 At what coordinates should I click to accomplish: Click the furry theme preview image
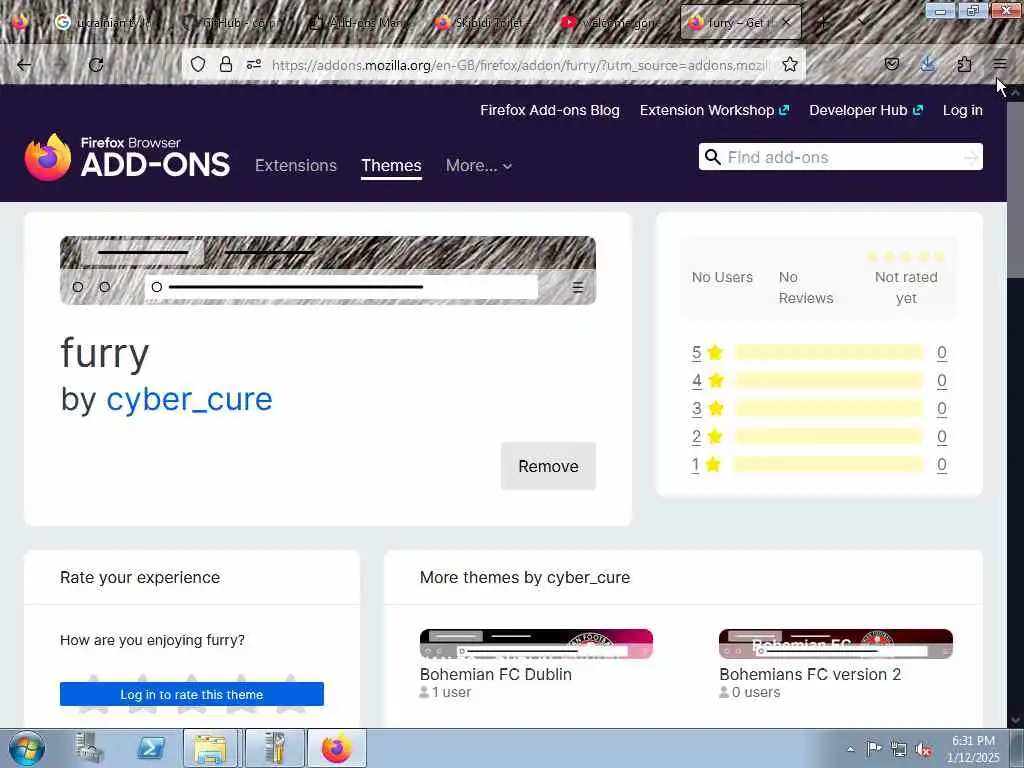click(328, 270)
